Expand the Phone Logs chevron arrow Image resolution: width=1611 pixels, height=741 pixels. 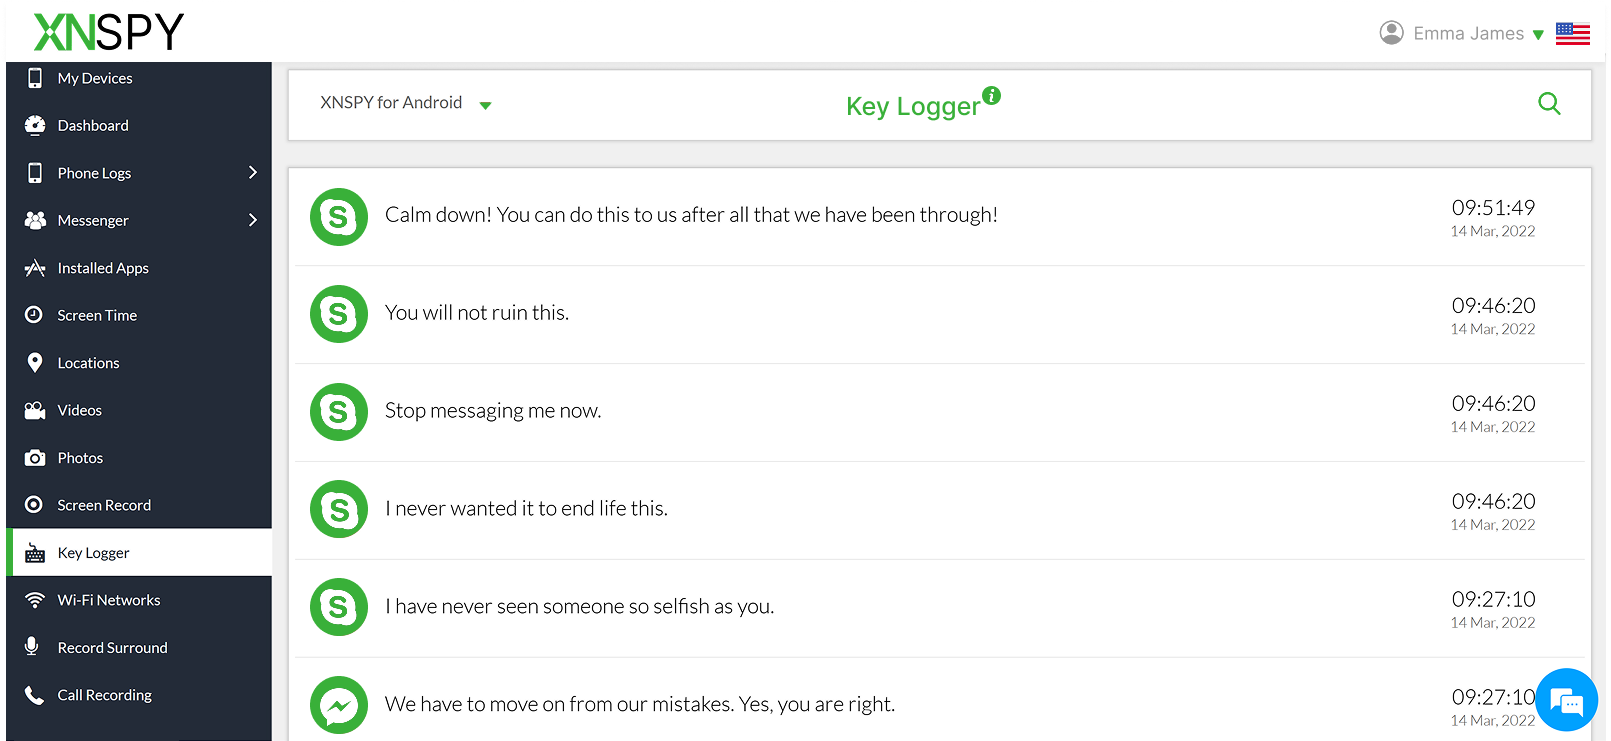point(253,172)
